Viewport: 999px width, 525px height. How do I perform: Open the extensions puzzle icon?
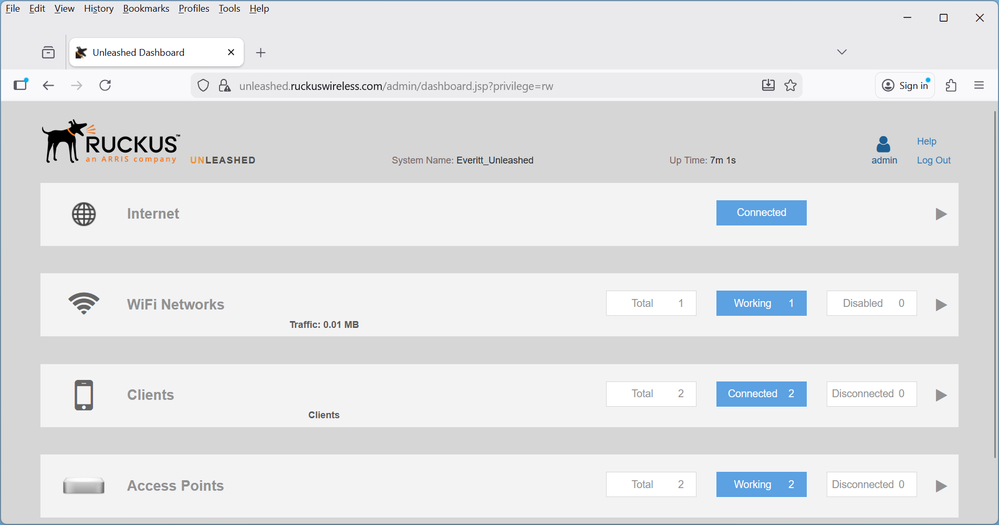[x=951, y=85]
